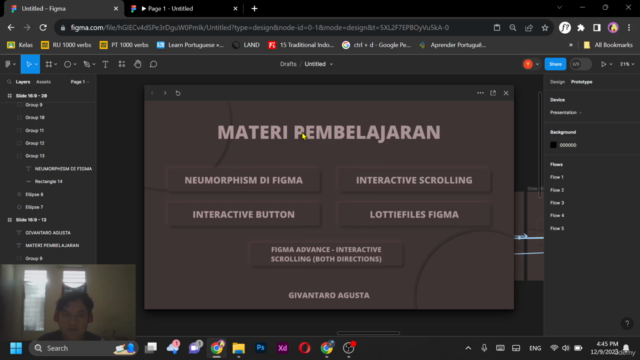Switch to the Layers tab
The height and width of the screenshot is (360, 640).
[x=23, y=82]
